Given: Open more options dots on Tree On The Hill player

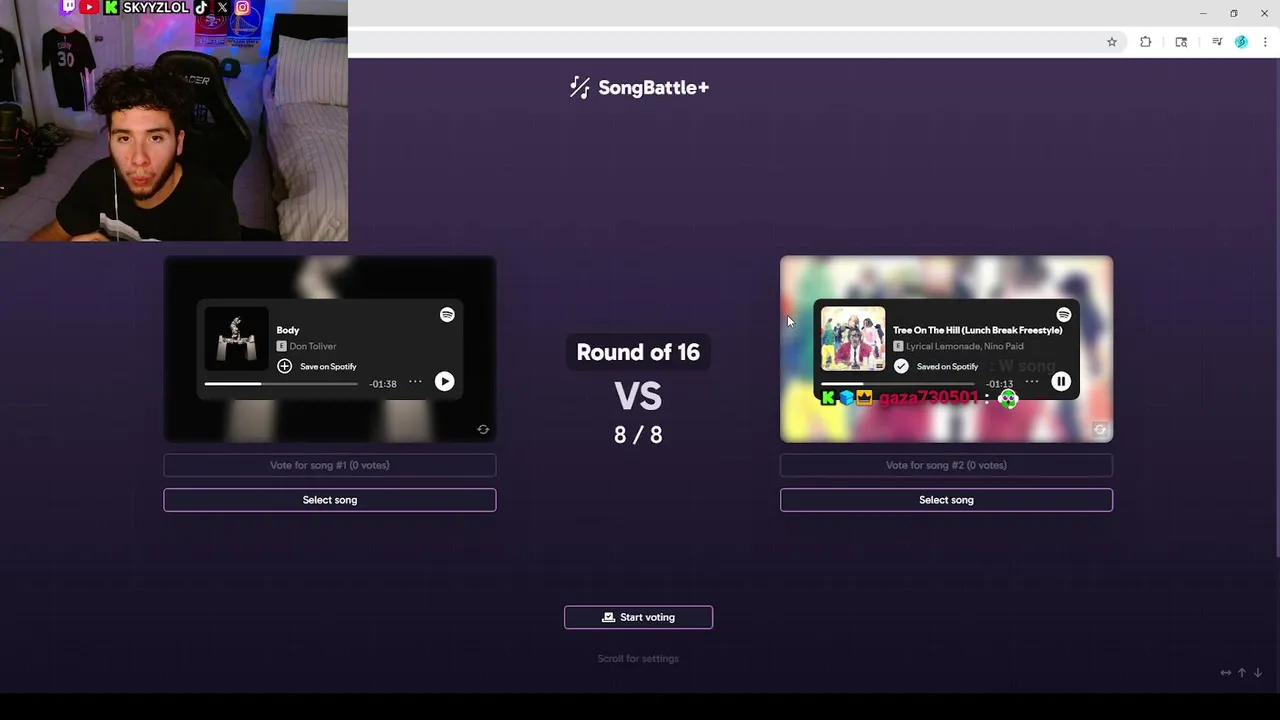Looking at the screenshot, I should tap(1032, 382).
